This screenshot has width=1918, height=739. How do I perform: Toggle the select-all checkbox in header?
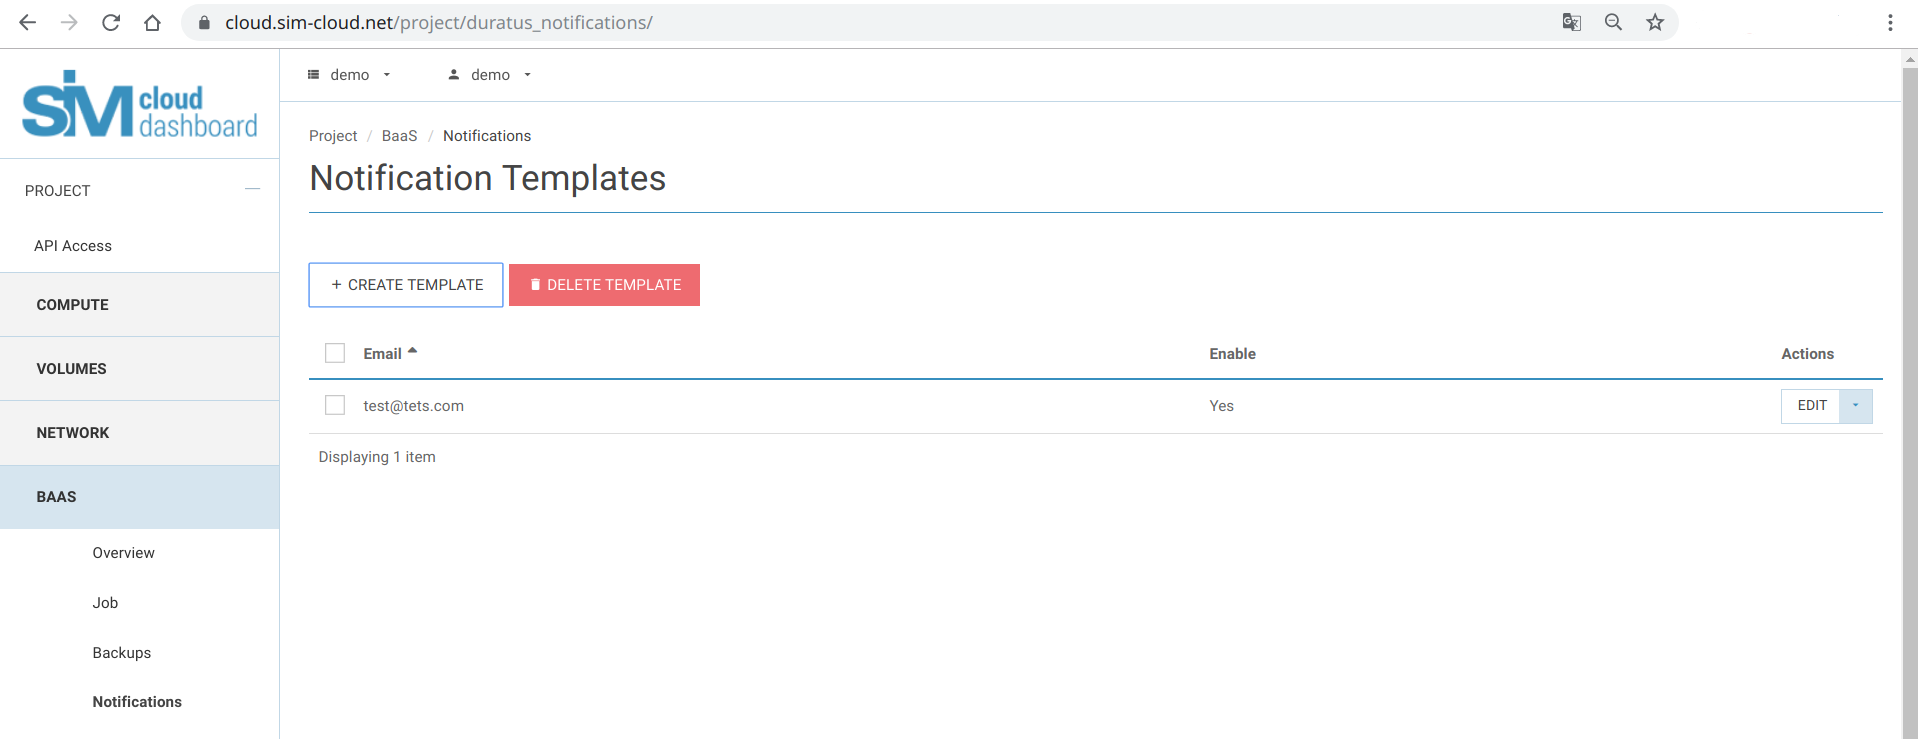point(335,353)
